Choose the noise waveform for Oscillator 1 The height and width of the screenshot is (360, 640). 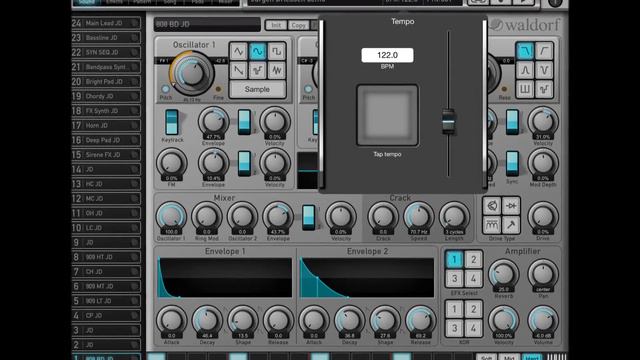click(x=277, y=70)
